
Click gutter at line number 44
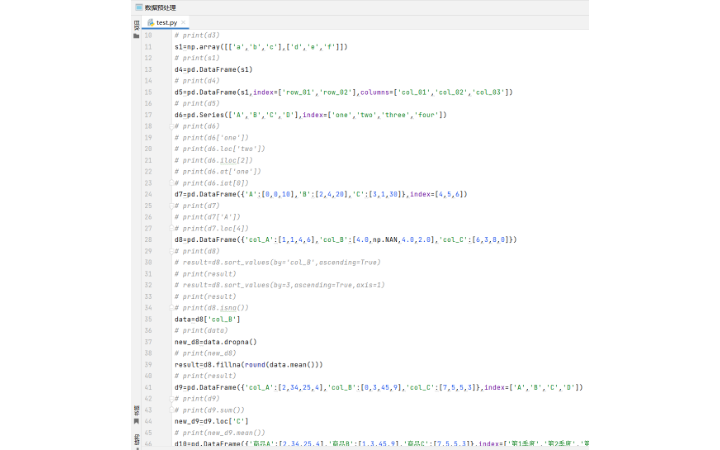[148, 421]
